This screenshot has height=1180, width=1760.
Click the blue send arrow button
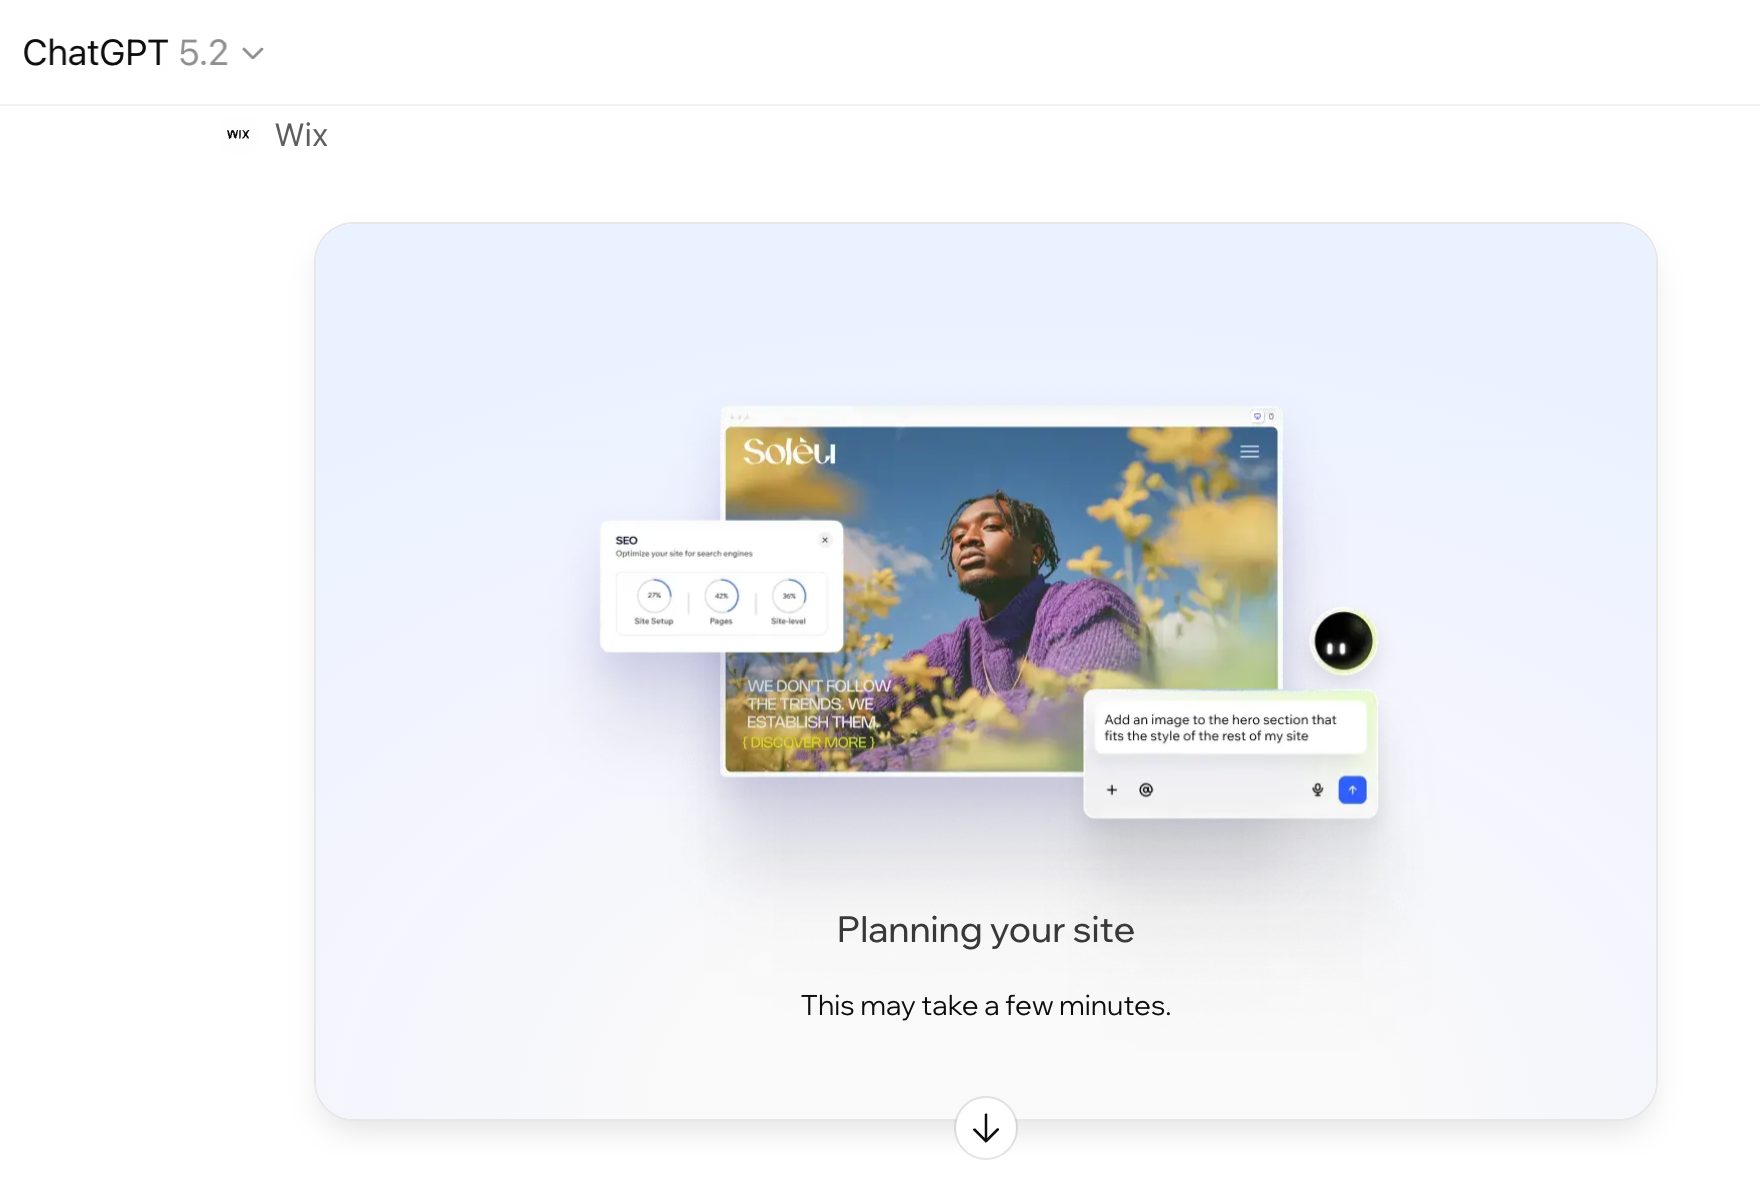[x=1352, y=789]
